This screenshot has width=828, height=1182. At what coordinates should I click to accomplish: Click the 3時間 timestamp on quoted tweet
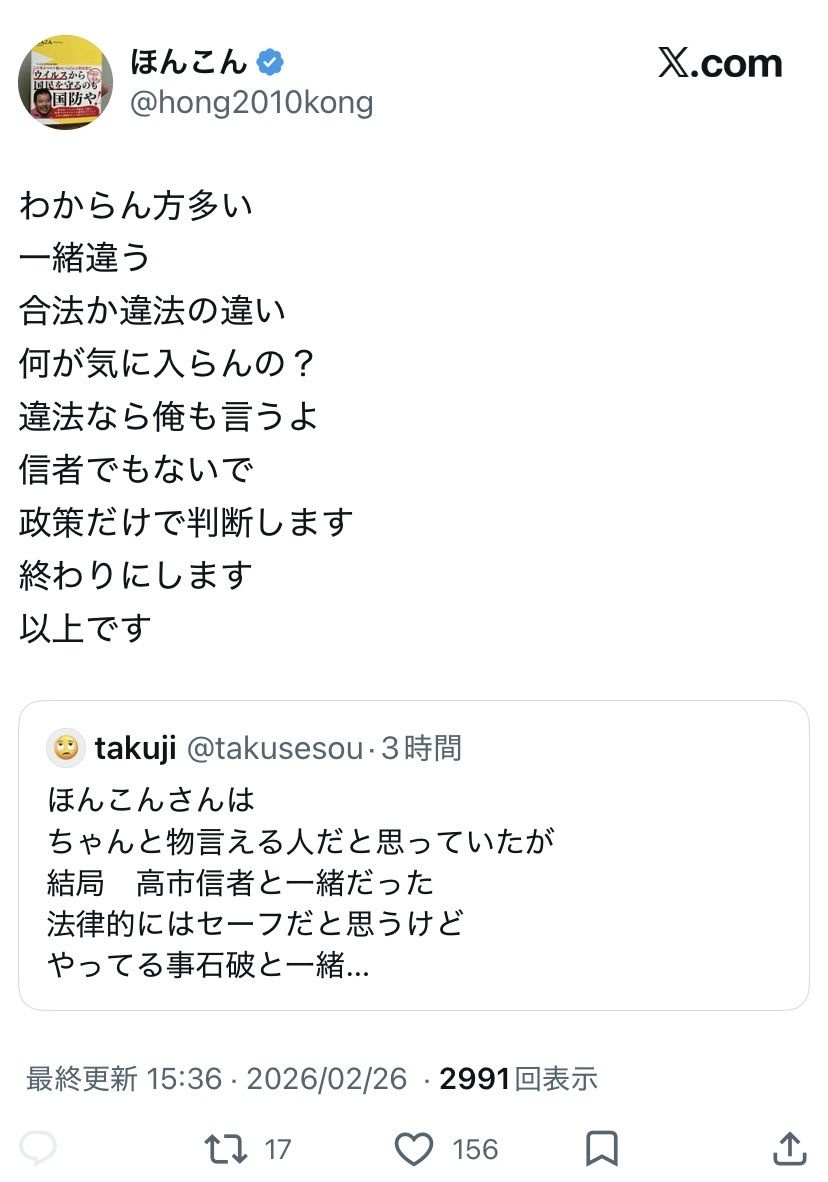422,748
